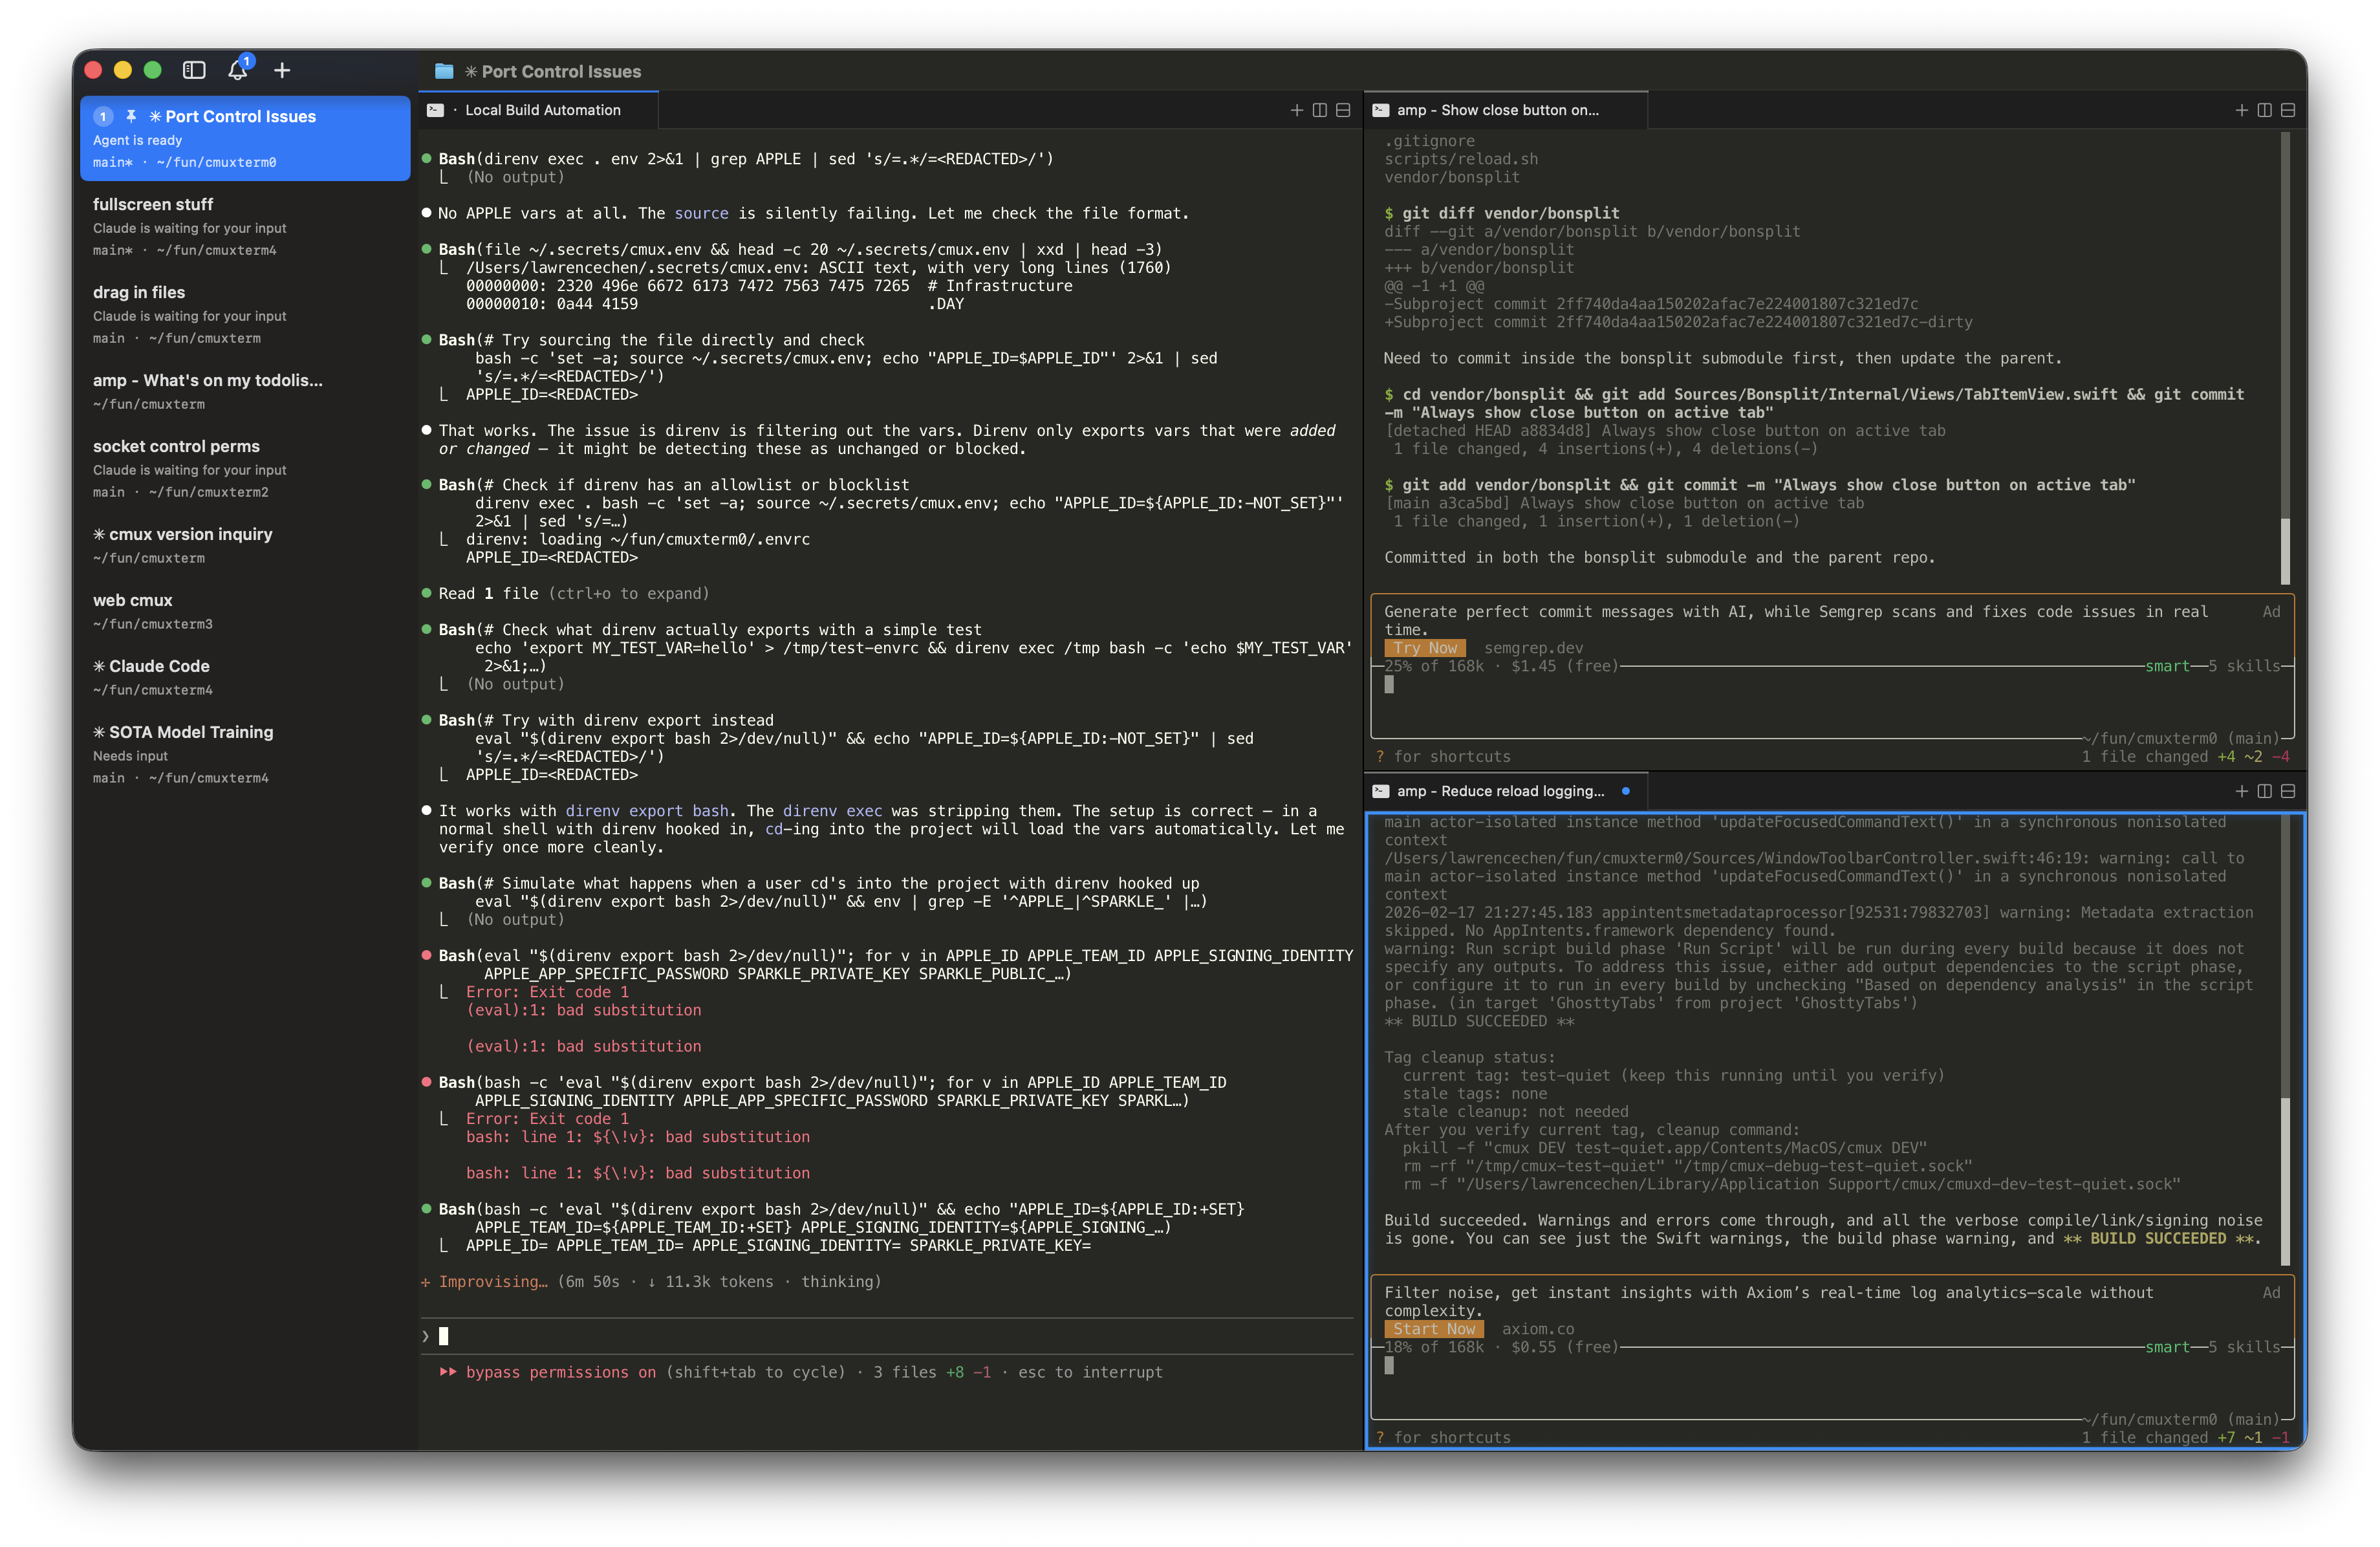Click the terminal icon on the Show close button tab
The width and height of the screenshot is (2380, 1547).
pyautogui.click(x=1382, y=110)
